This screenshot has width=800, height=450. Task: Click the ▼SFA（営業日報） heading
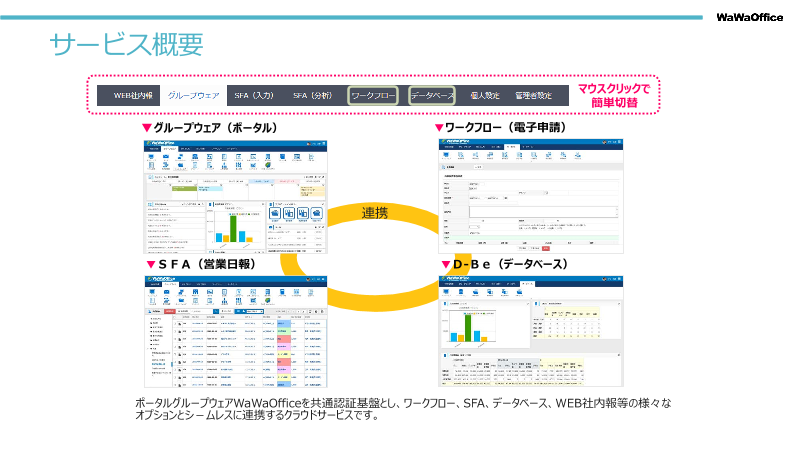pyautogui.click(x=202, y=264)
